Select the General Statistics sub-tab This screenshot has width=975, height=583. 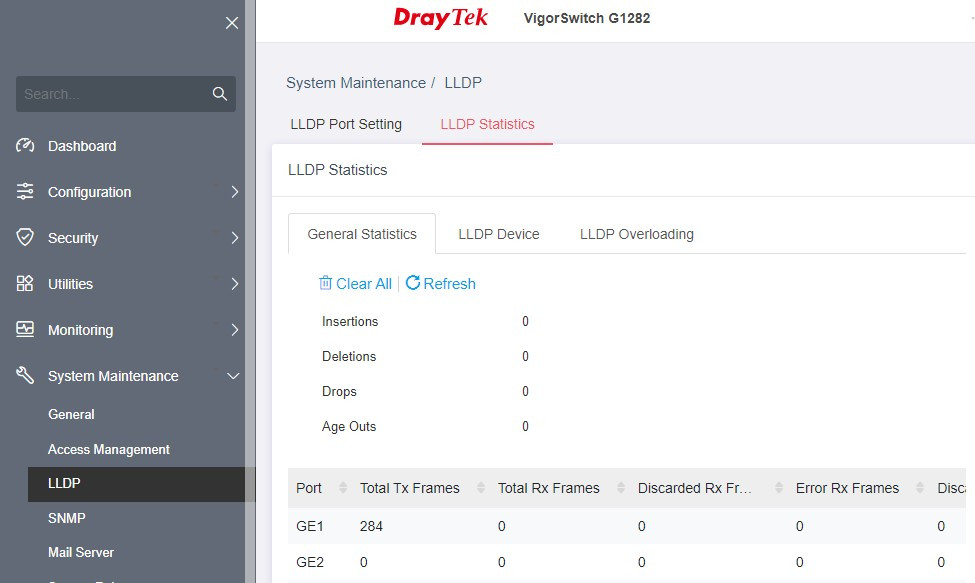[x=362, y=234]
